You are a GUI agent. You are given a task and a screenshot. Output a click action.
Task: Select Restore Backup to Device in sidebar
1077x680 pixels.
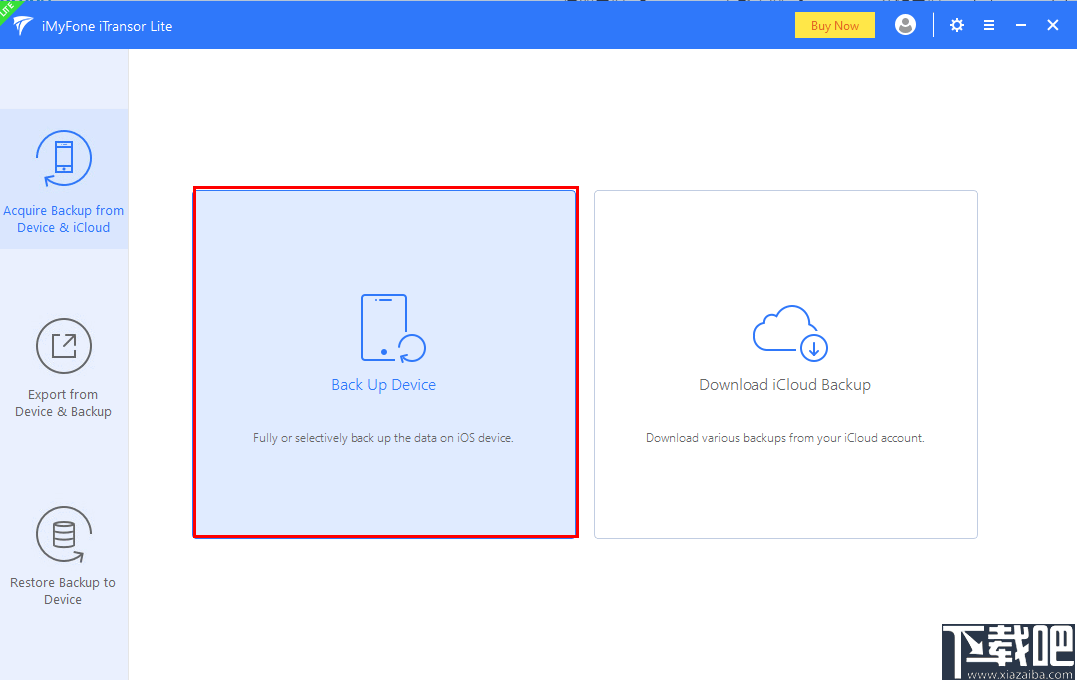[x=63, y=533]
